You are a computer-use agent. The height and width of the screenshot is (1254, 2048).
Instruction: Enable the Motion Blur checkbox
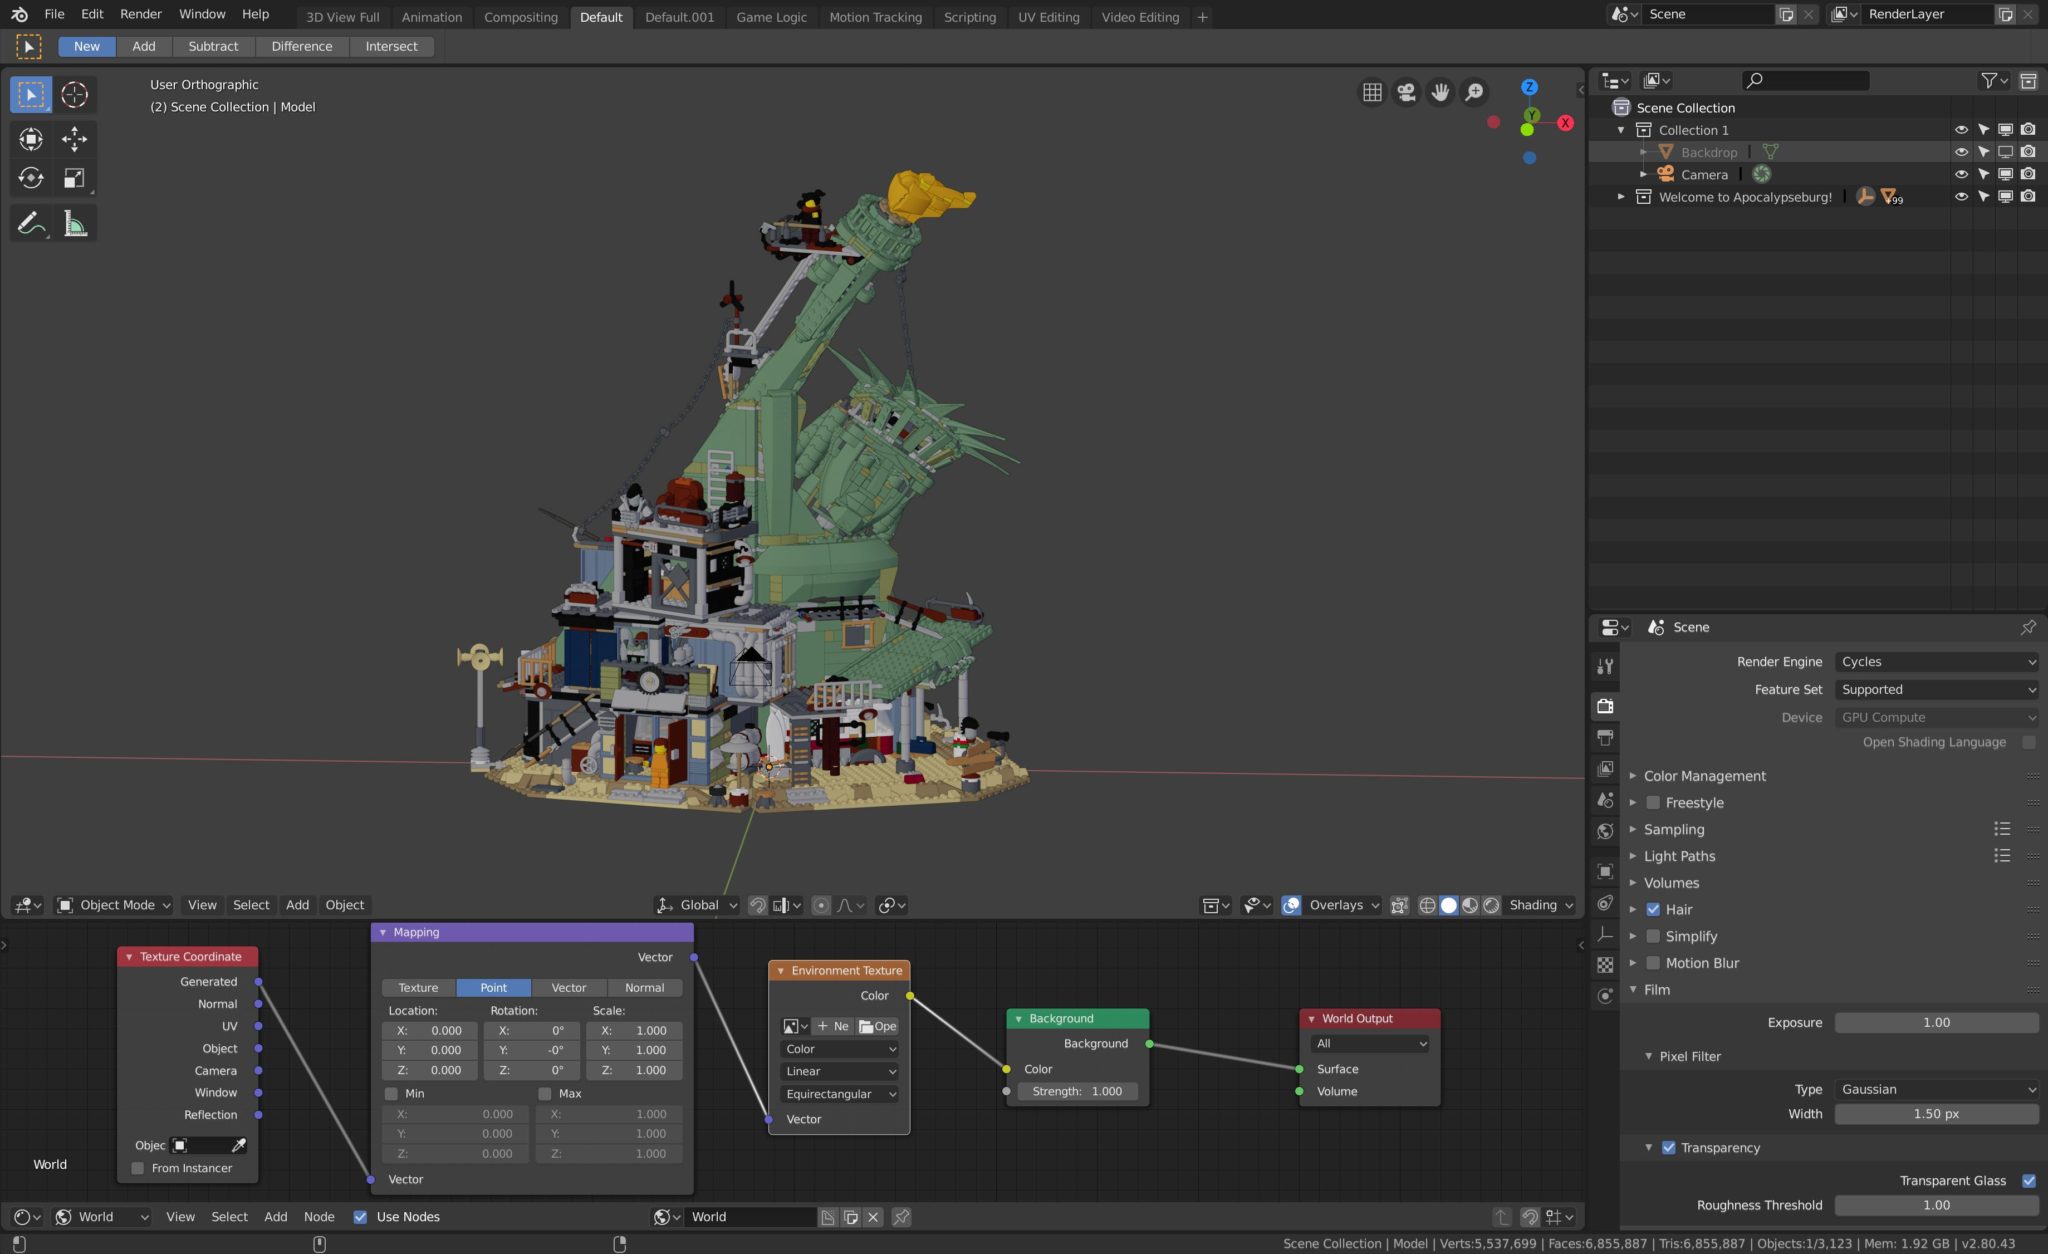coord(1653,963)
